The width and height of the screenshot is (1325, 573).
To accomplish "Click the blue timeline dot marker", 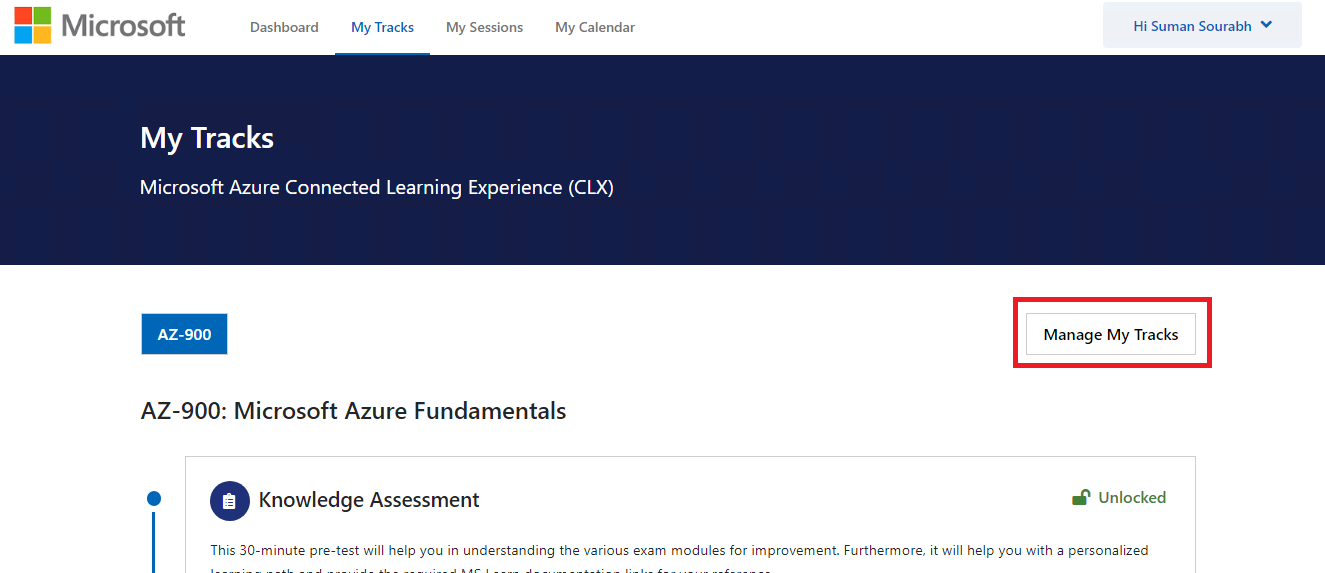I will [x=154, y=498].
